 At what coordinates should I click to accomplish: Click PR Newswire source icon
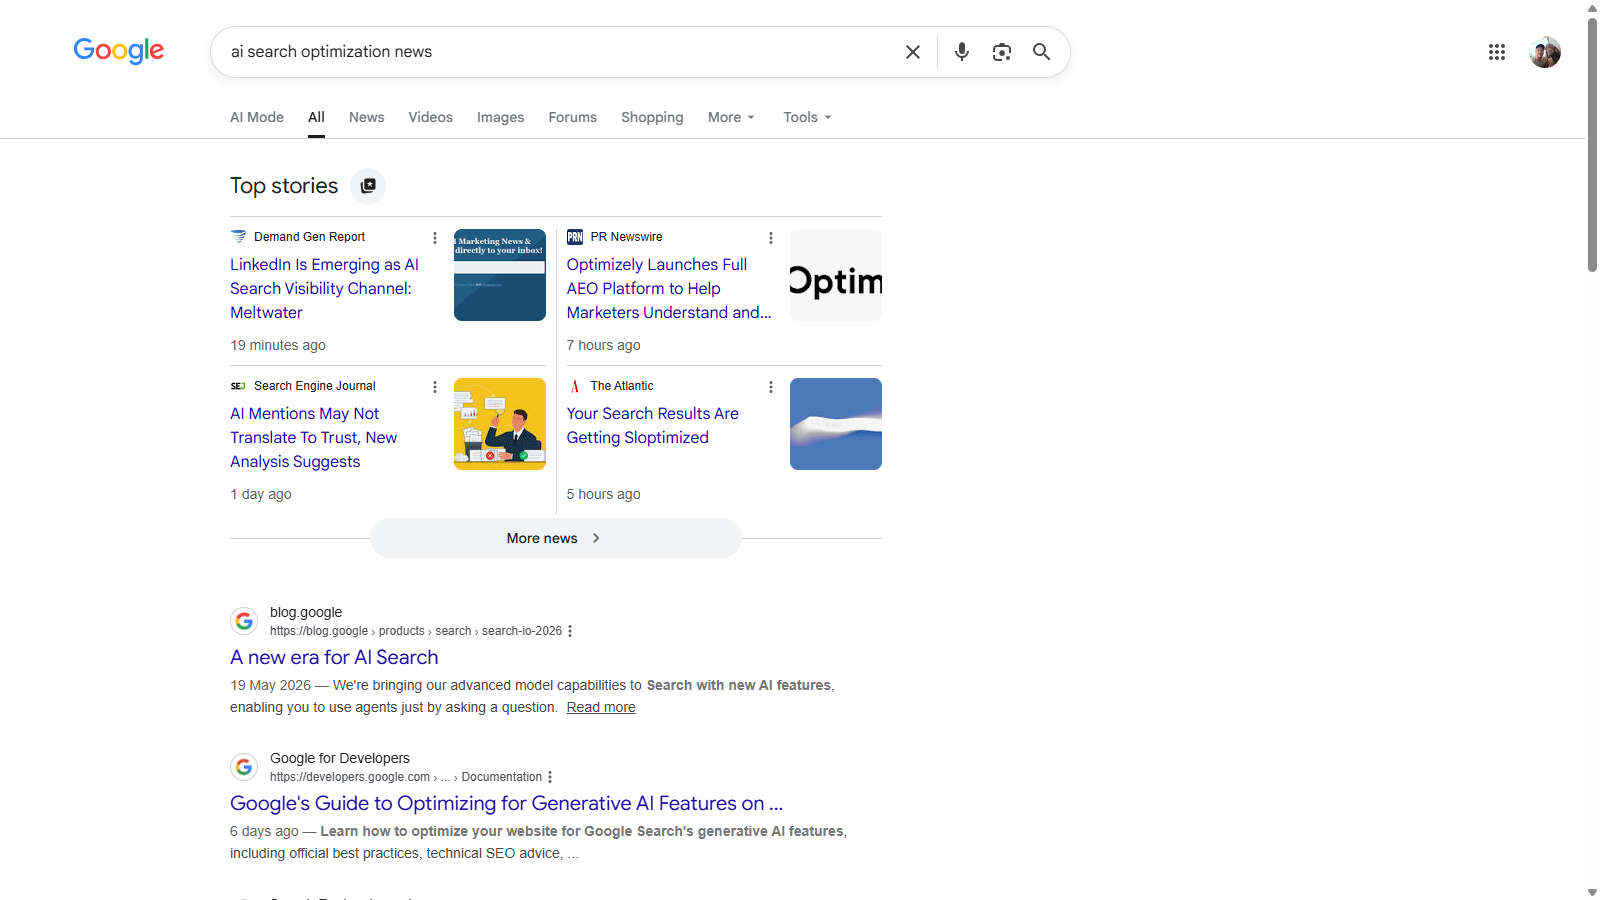[x=575, y=237]
